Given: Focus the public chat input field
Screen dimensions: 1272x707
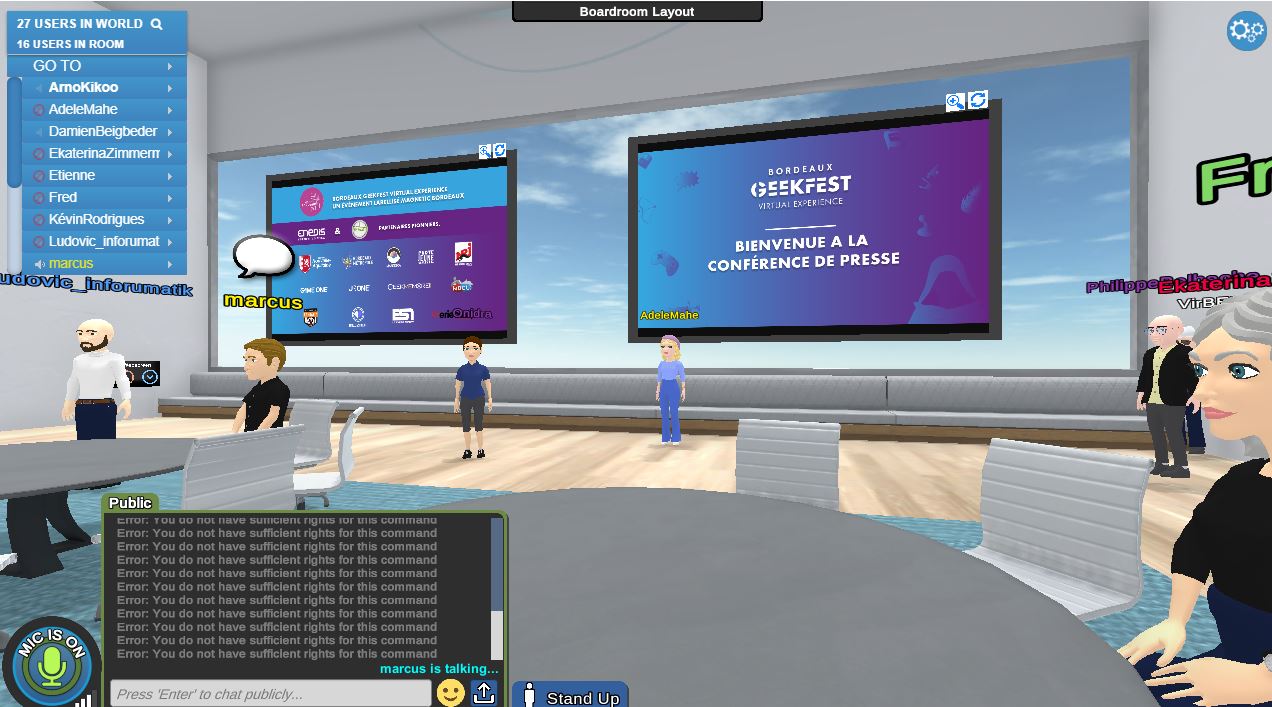Looking at the screenshot, I should [x=270, y=693].
